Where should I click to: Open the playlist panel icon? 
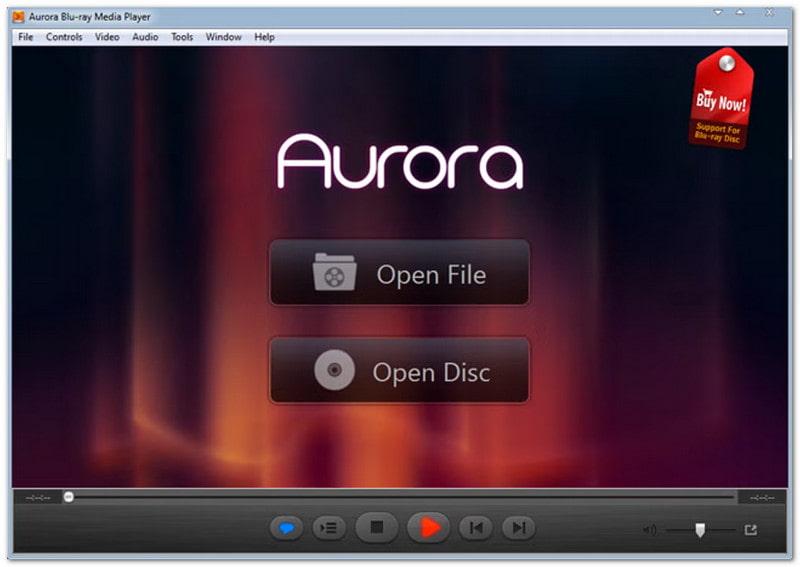(327, 527)
